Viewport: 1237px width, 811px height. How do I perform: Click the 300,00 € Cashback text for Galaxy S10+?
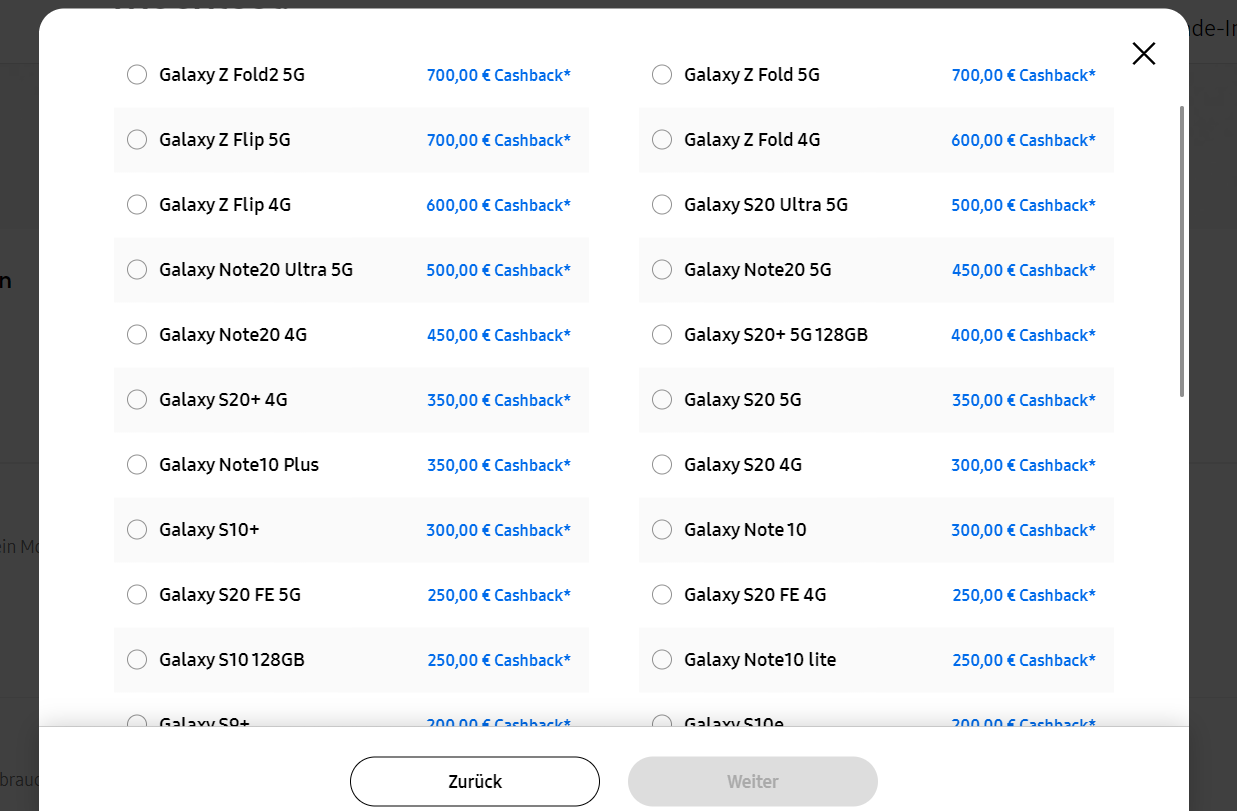[x=499, y=530]
